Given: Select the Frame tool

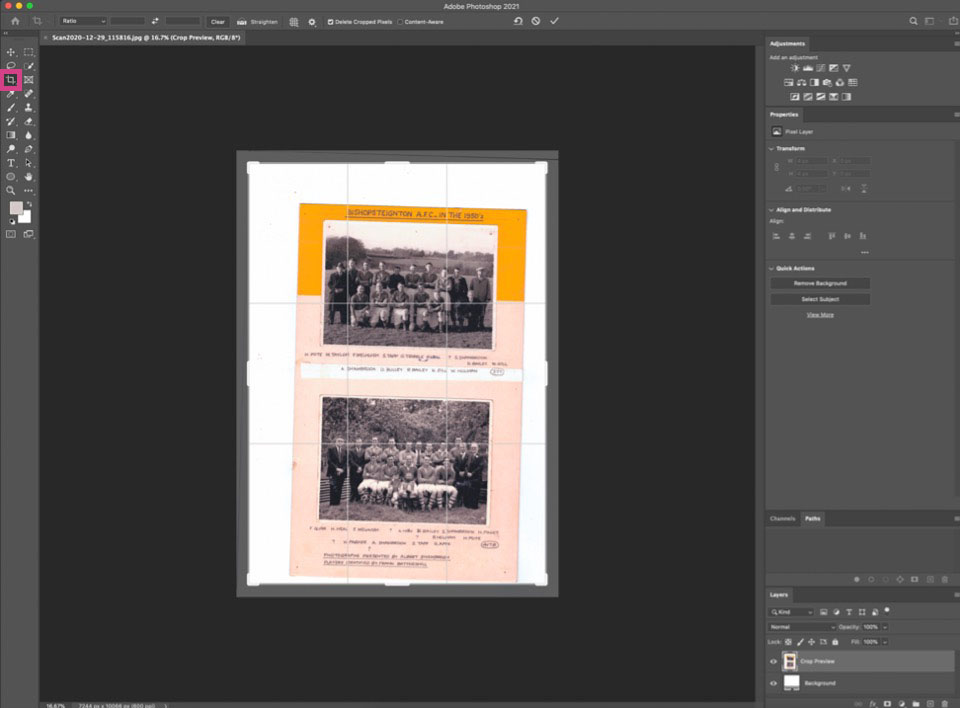Looking at the screenshot, I should click(x=29, y=80).
